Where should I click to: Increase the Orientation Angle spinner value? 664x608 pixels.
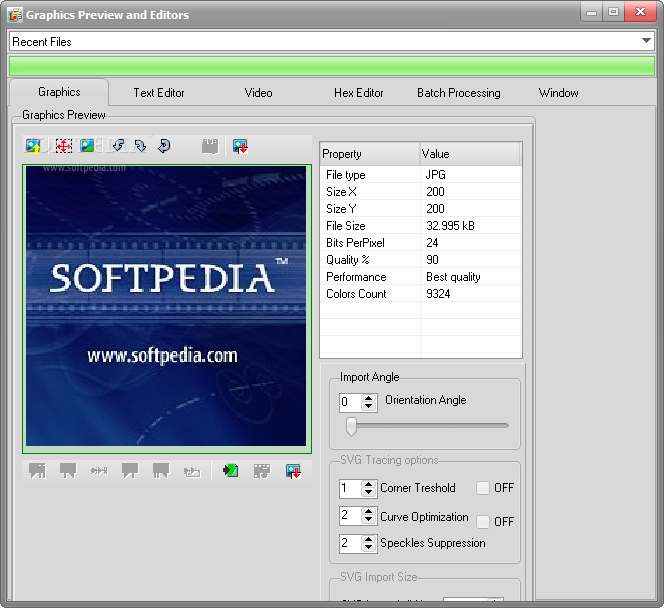point(369,398)
